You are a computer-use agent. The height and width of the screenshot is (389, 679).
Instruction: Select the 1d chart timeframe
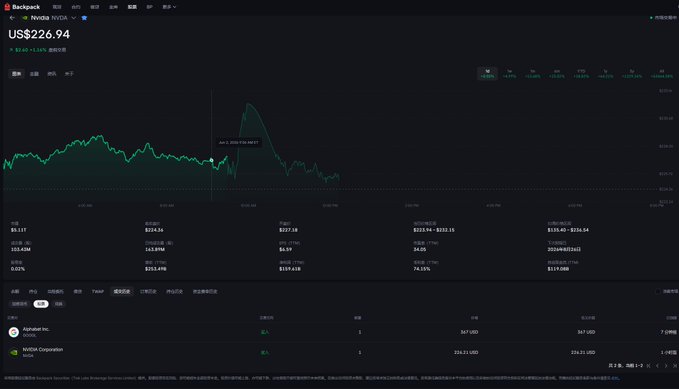pos(488,74)
